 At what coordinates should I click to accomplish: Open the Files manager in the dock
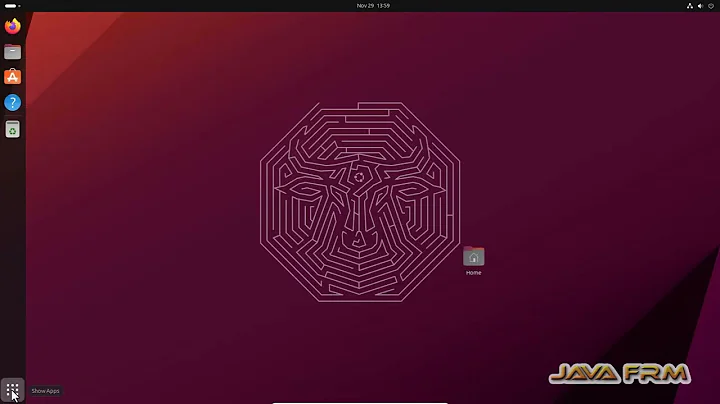point(12,51)
